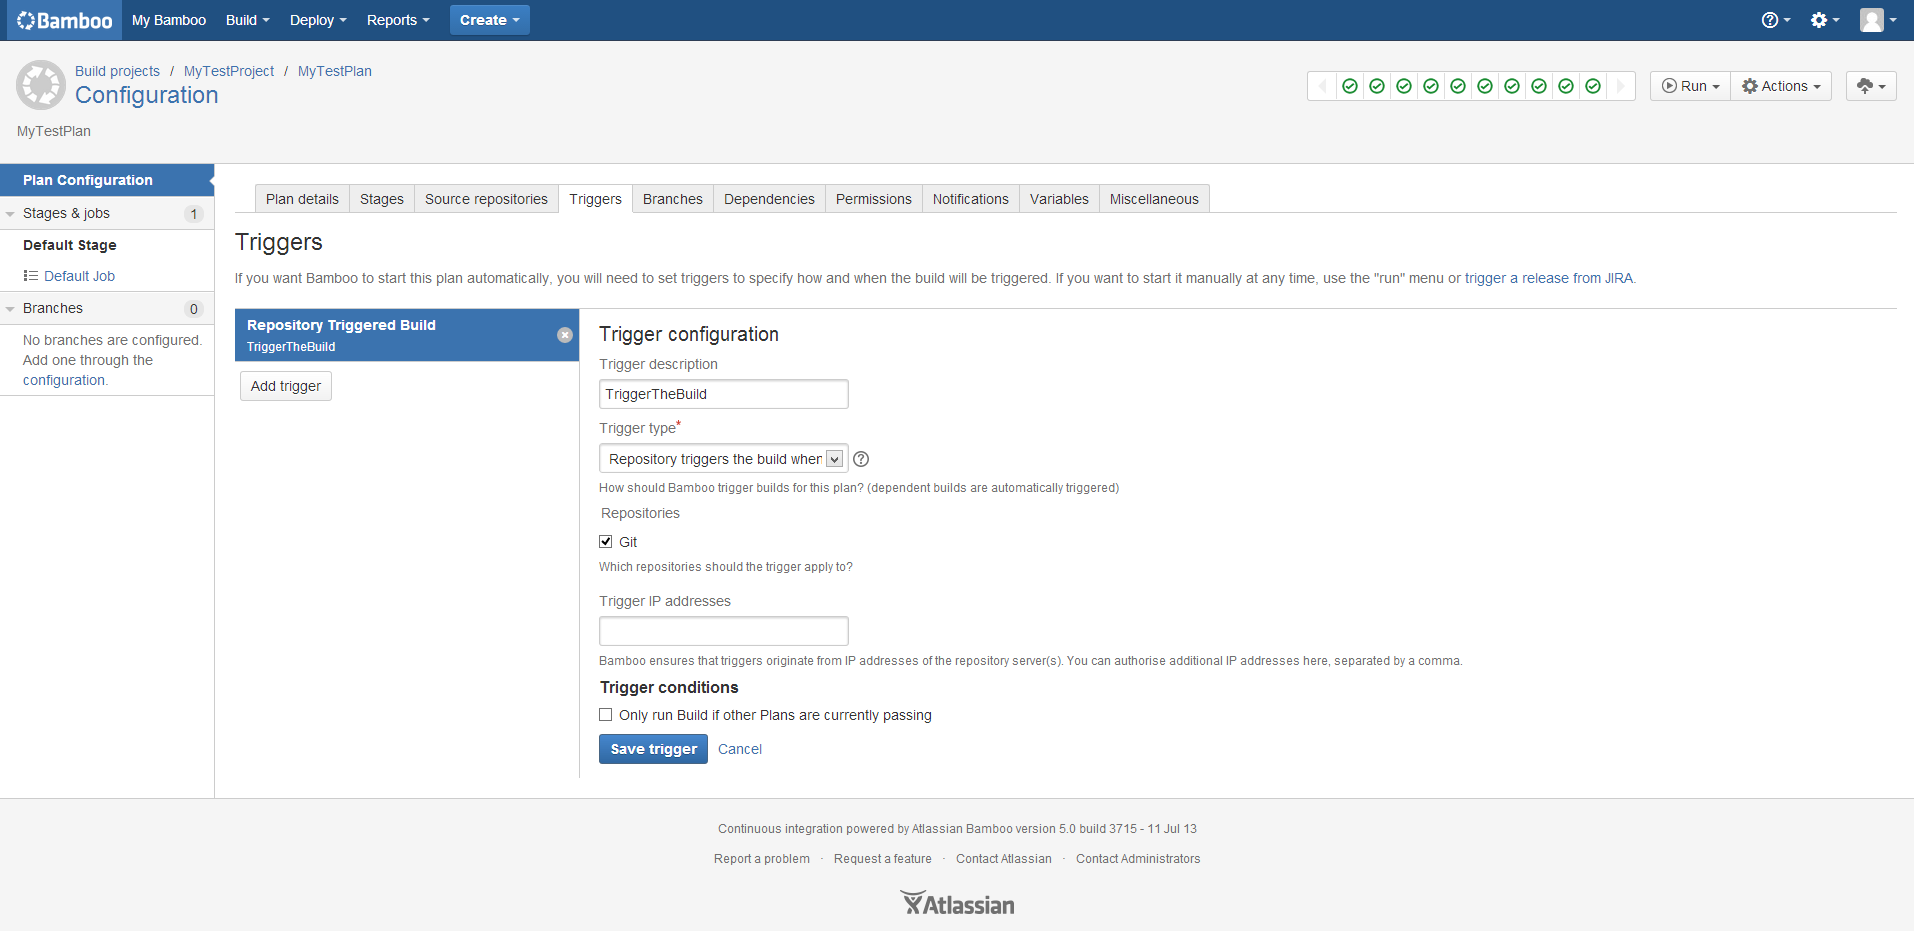Image resolution: width=1914 pixels, height=931 pixels.
Task: Open the MyTestPlan breadcrumb link
Action: (x=335, y=71)
